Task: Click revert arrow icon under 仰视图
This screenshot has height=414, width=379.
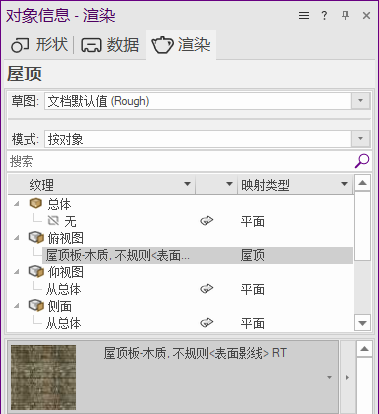Action: coord(207,289)
